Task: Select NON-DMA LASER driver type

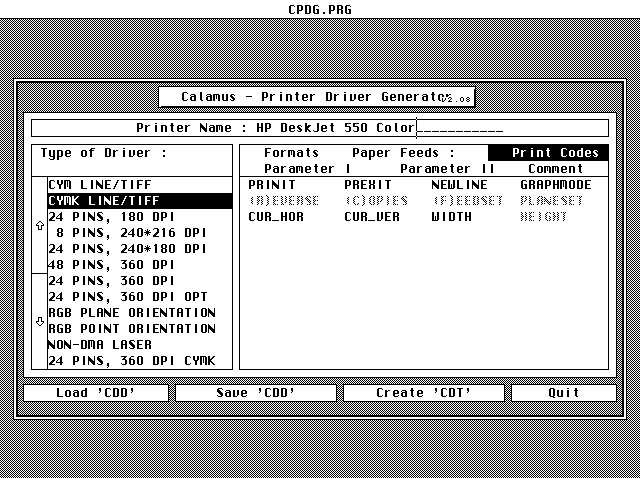Action: 140,345
